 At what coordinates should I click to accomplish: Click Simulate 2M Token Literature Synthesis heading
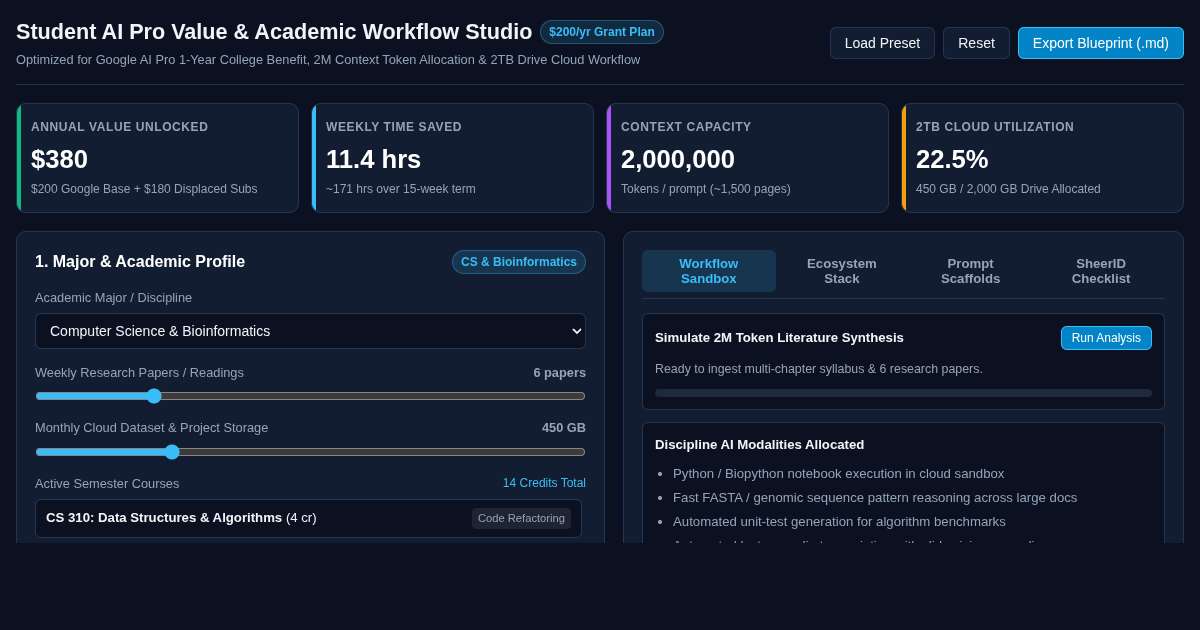[x=779, y=338]
